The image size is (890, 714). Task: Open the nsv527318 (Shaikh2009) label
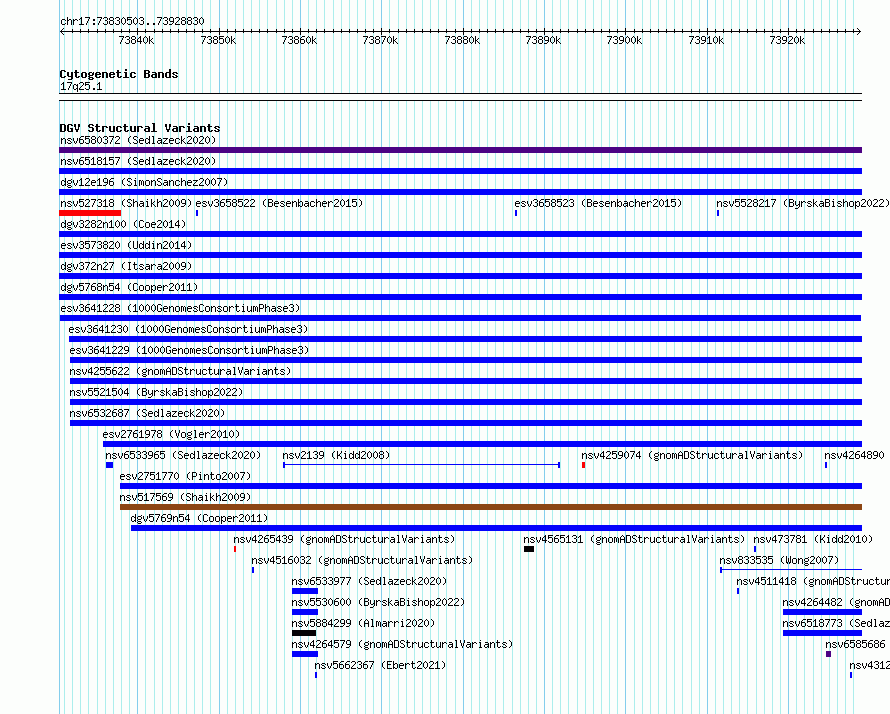[126, 203]
